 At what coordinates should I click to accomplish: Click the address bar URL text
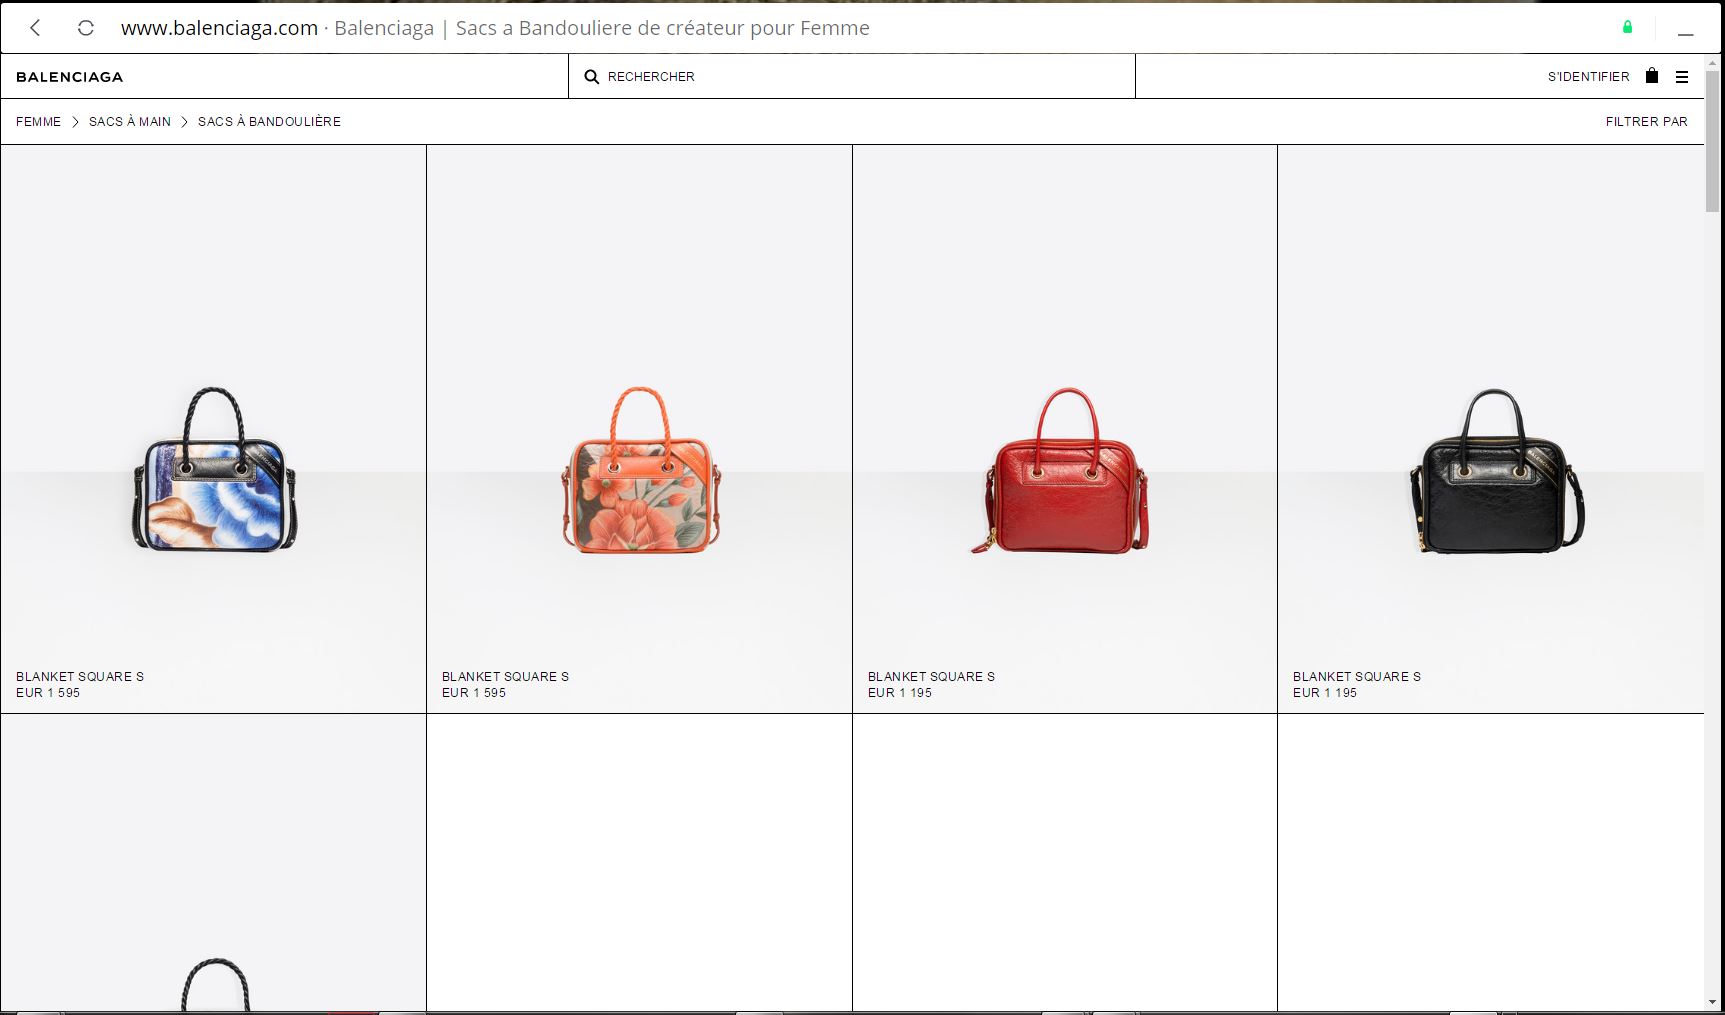click(x=220, y=28)
